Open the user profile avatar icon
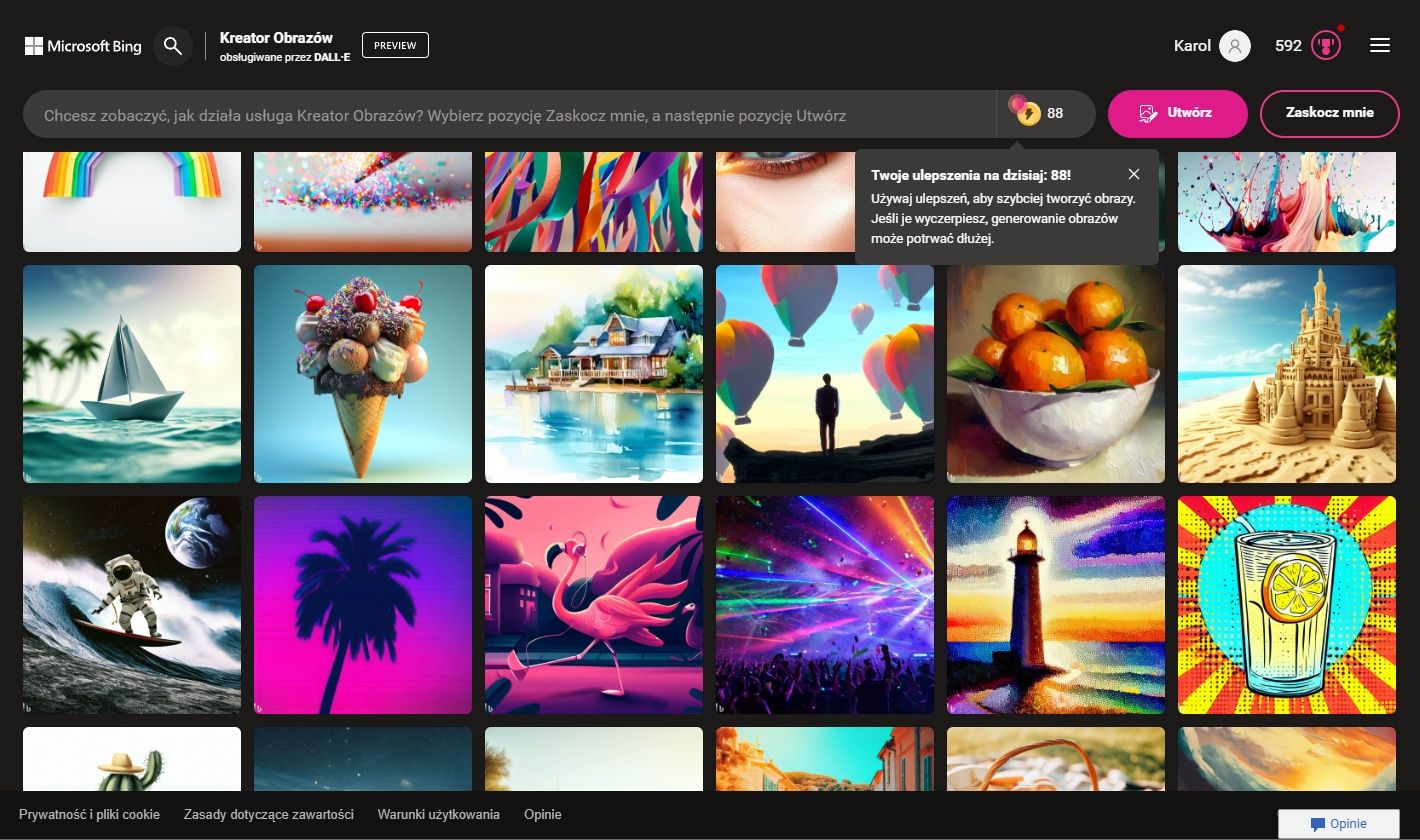This screenshot has height=840, width=1420. tap(1235, 46)
